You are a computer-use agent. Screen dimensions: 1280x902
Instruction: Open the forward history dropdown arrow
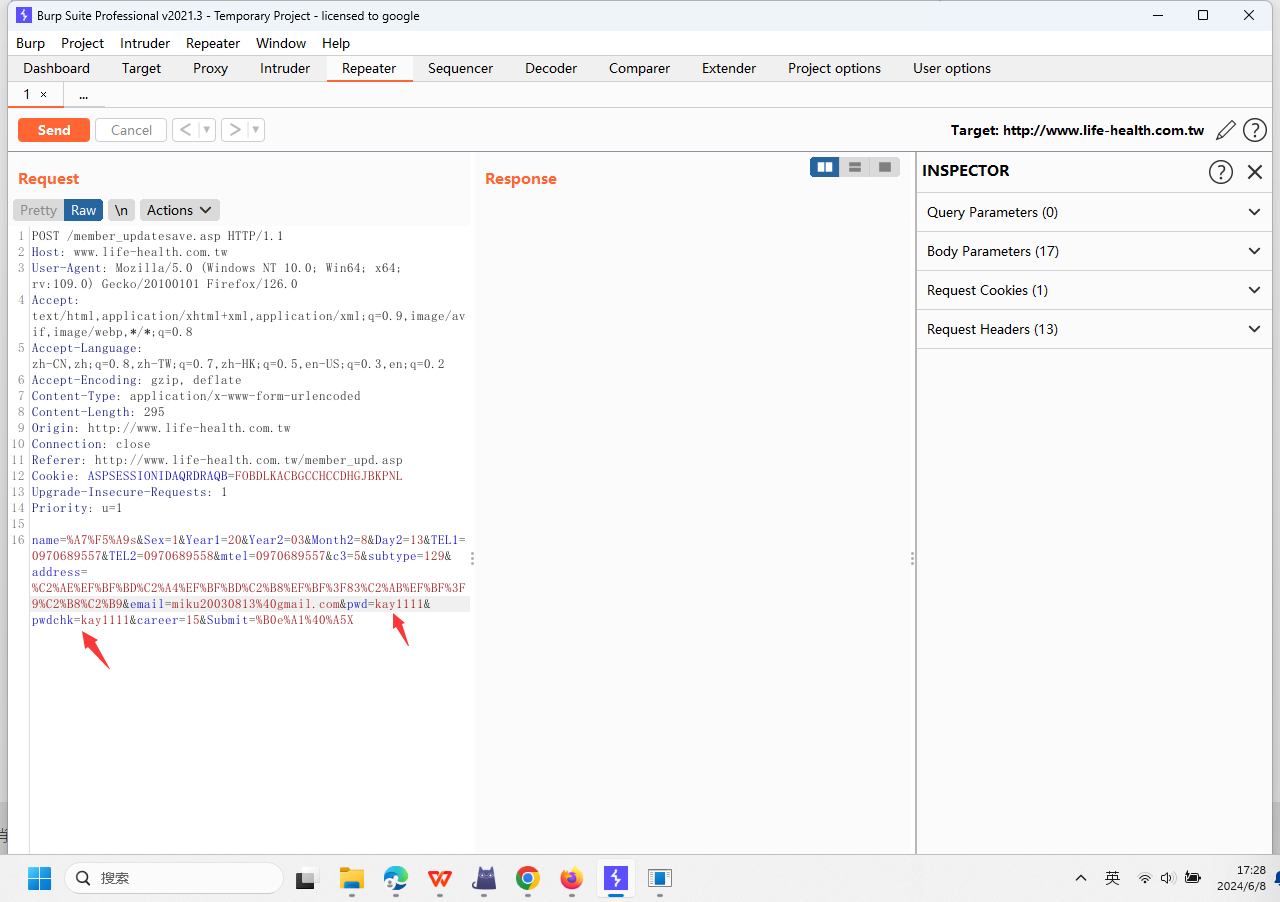tap(256, 130)
